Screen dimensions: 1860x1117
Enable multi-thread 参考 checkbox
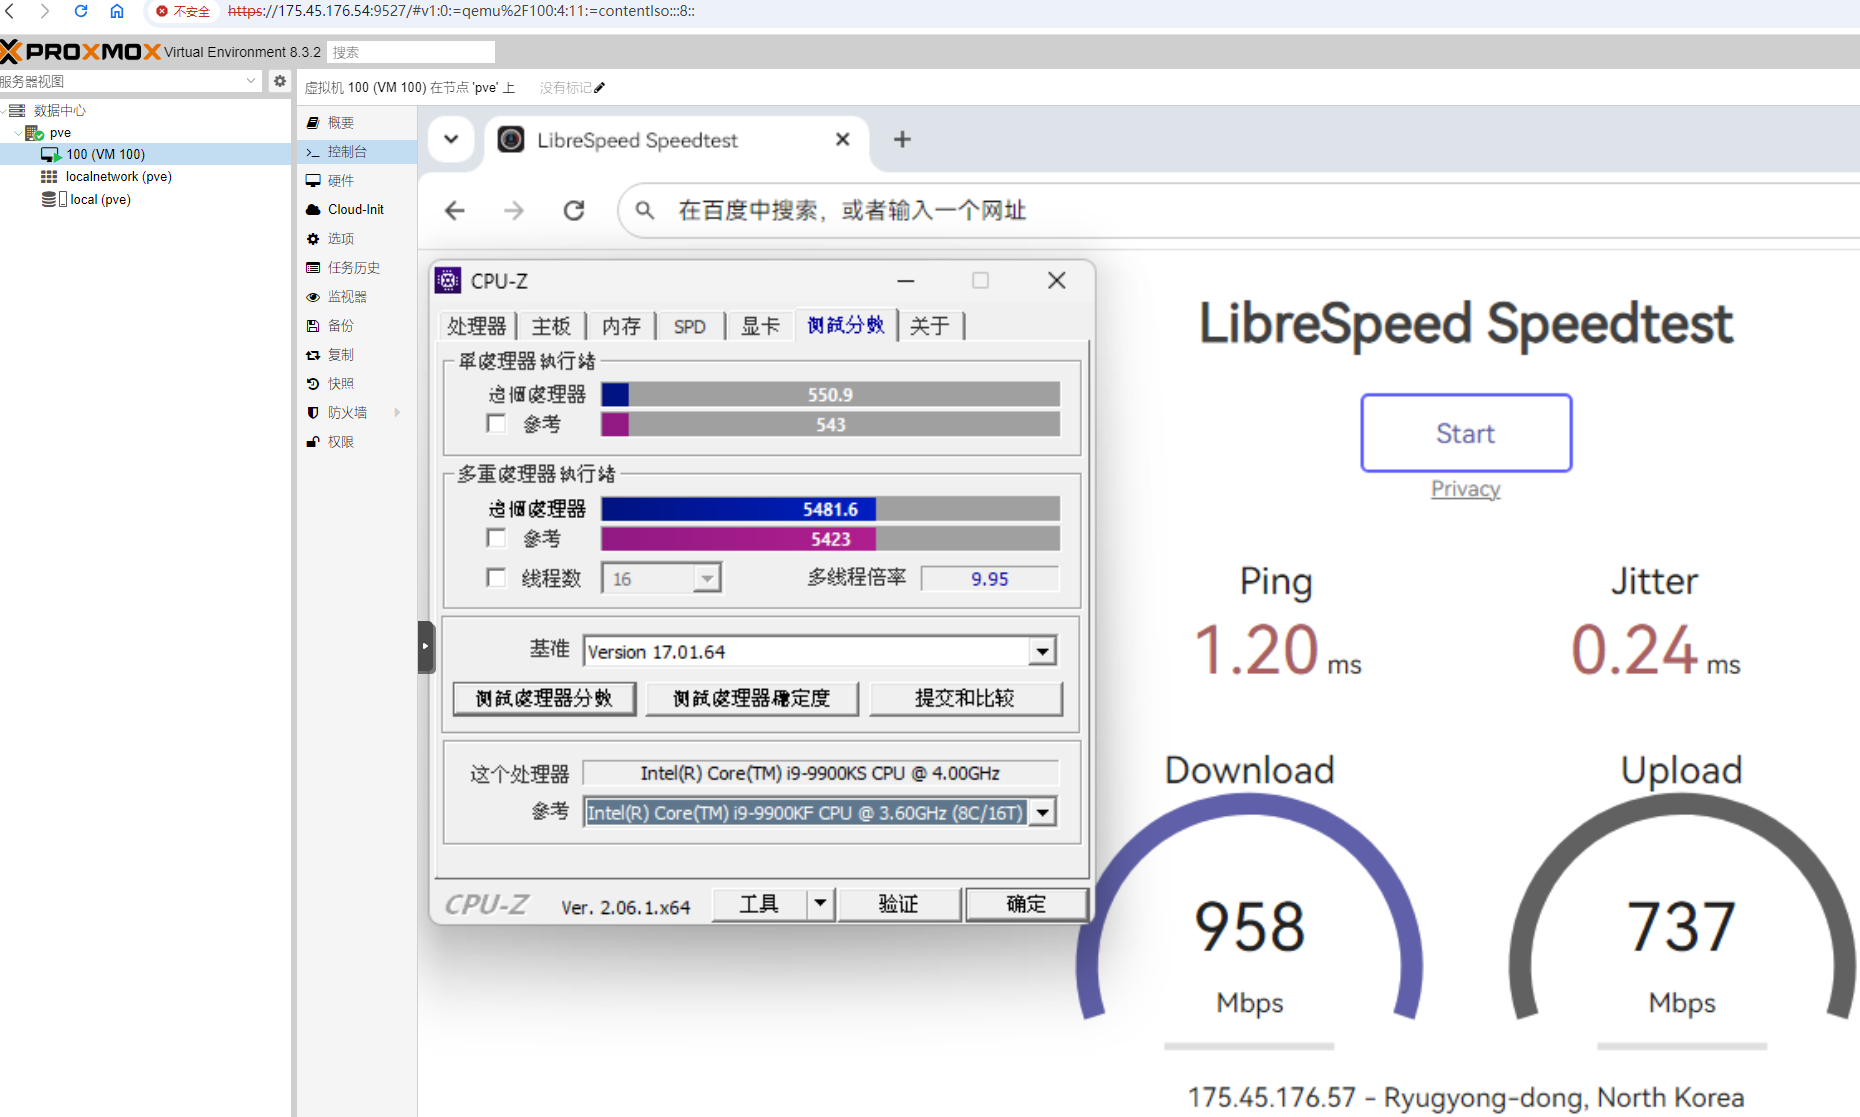pos(496,538)
